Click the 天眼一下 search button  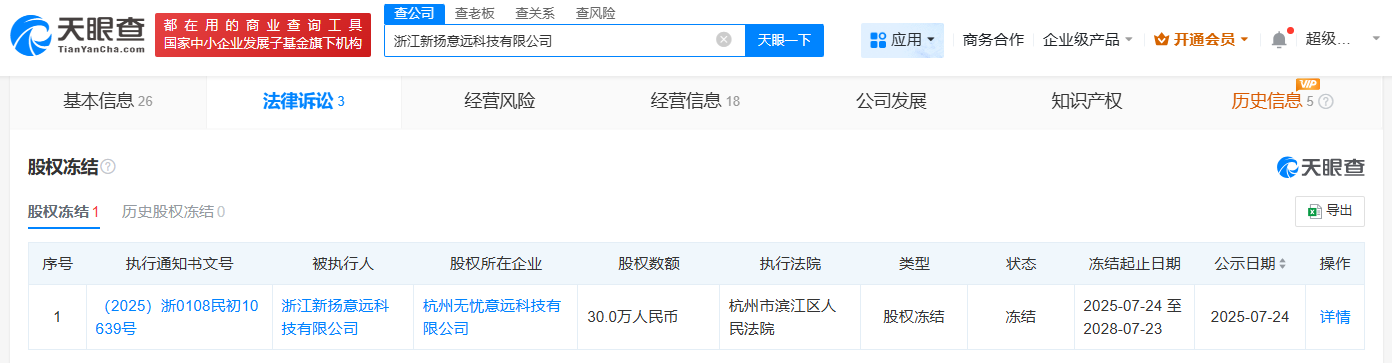tap(785, 41)
